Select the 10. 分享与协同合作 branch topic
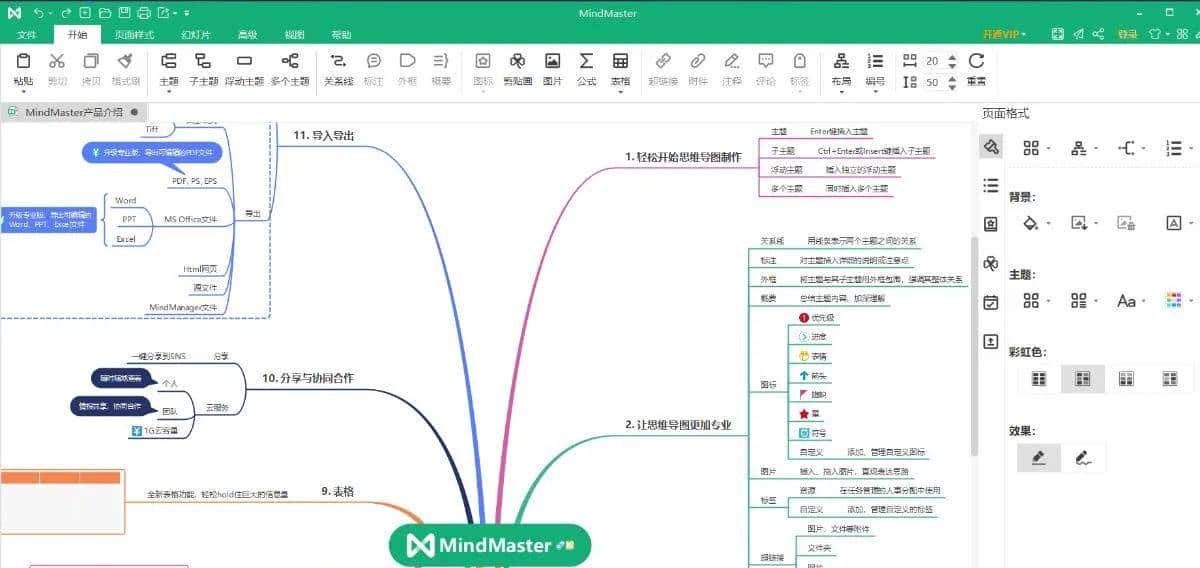This screenshot has height=568, width=1200. tap(307, 378)
